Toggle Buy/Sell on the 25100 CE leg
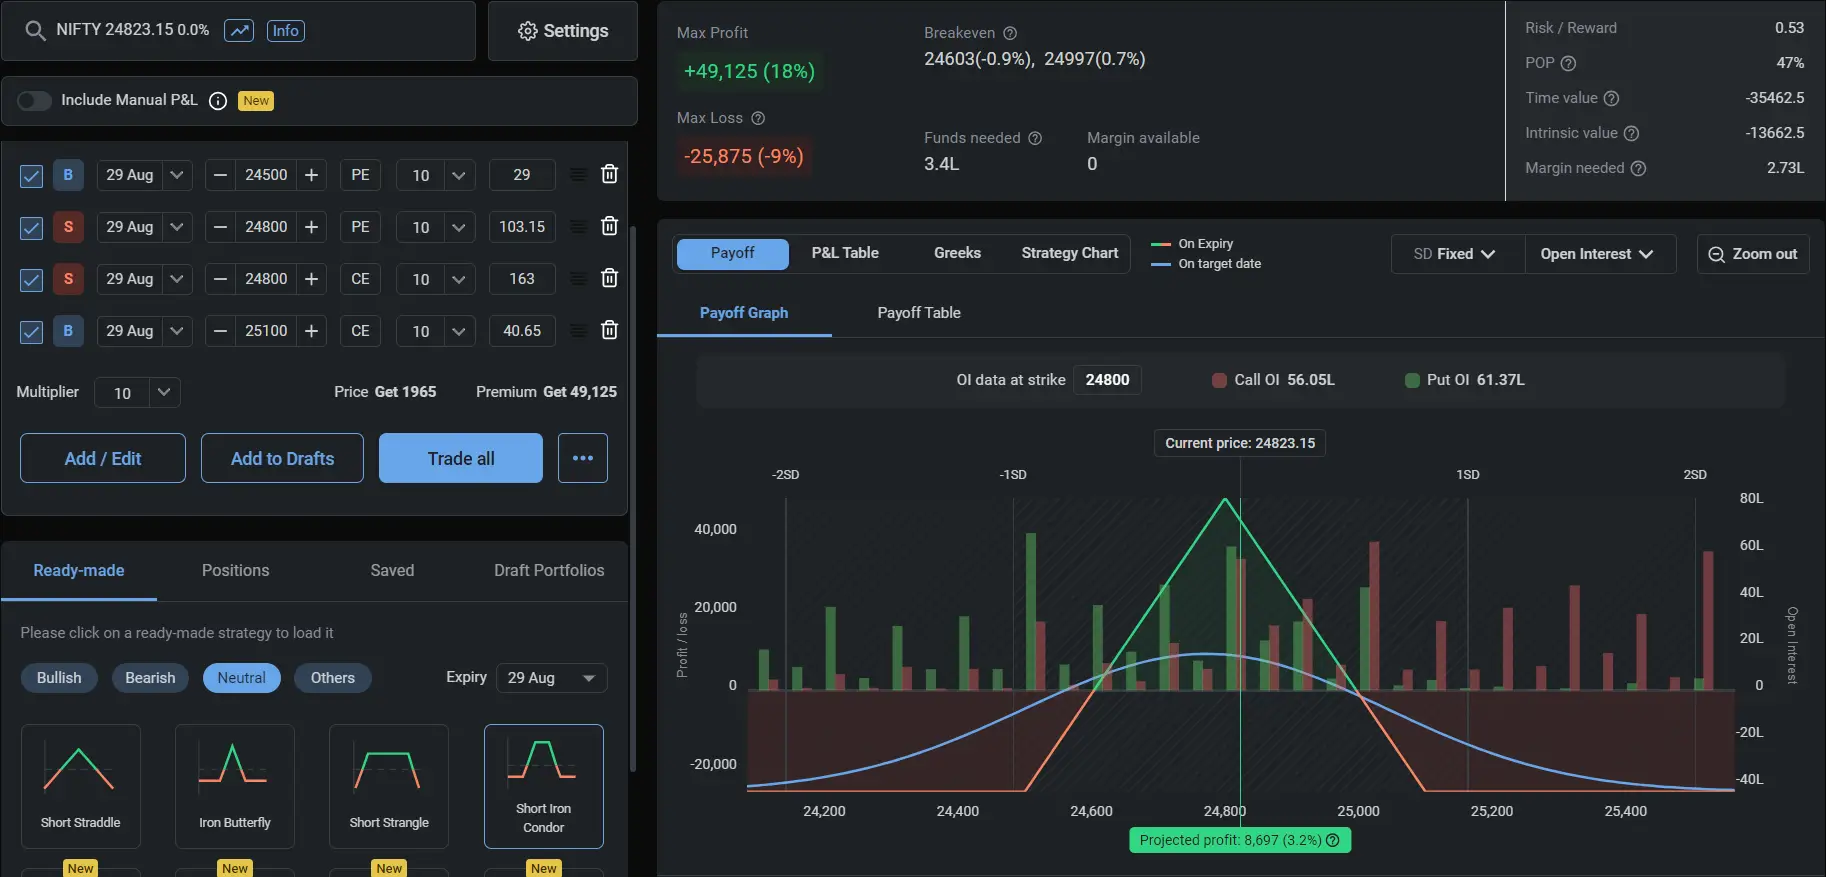 coord(68,331)
